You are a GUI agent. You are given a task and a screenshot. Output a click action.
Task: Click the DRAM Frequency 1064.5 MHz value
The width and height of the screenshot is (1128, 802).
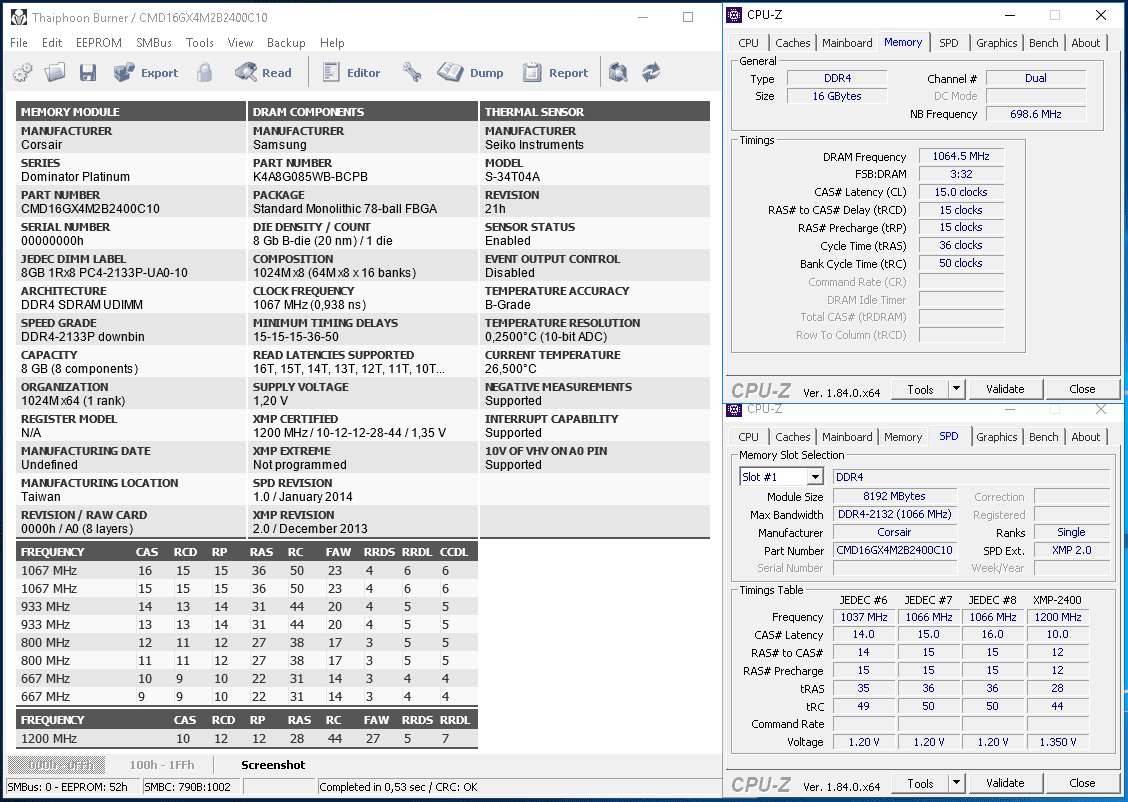pyautogui.click(x=961, y=156)
